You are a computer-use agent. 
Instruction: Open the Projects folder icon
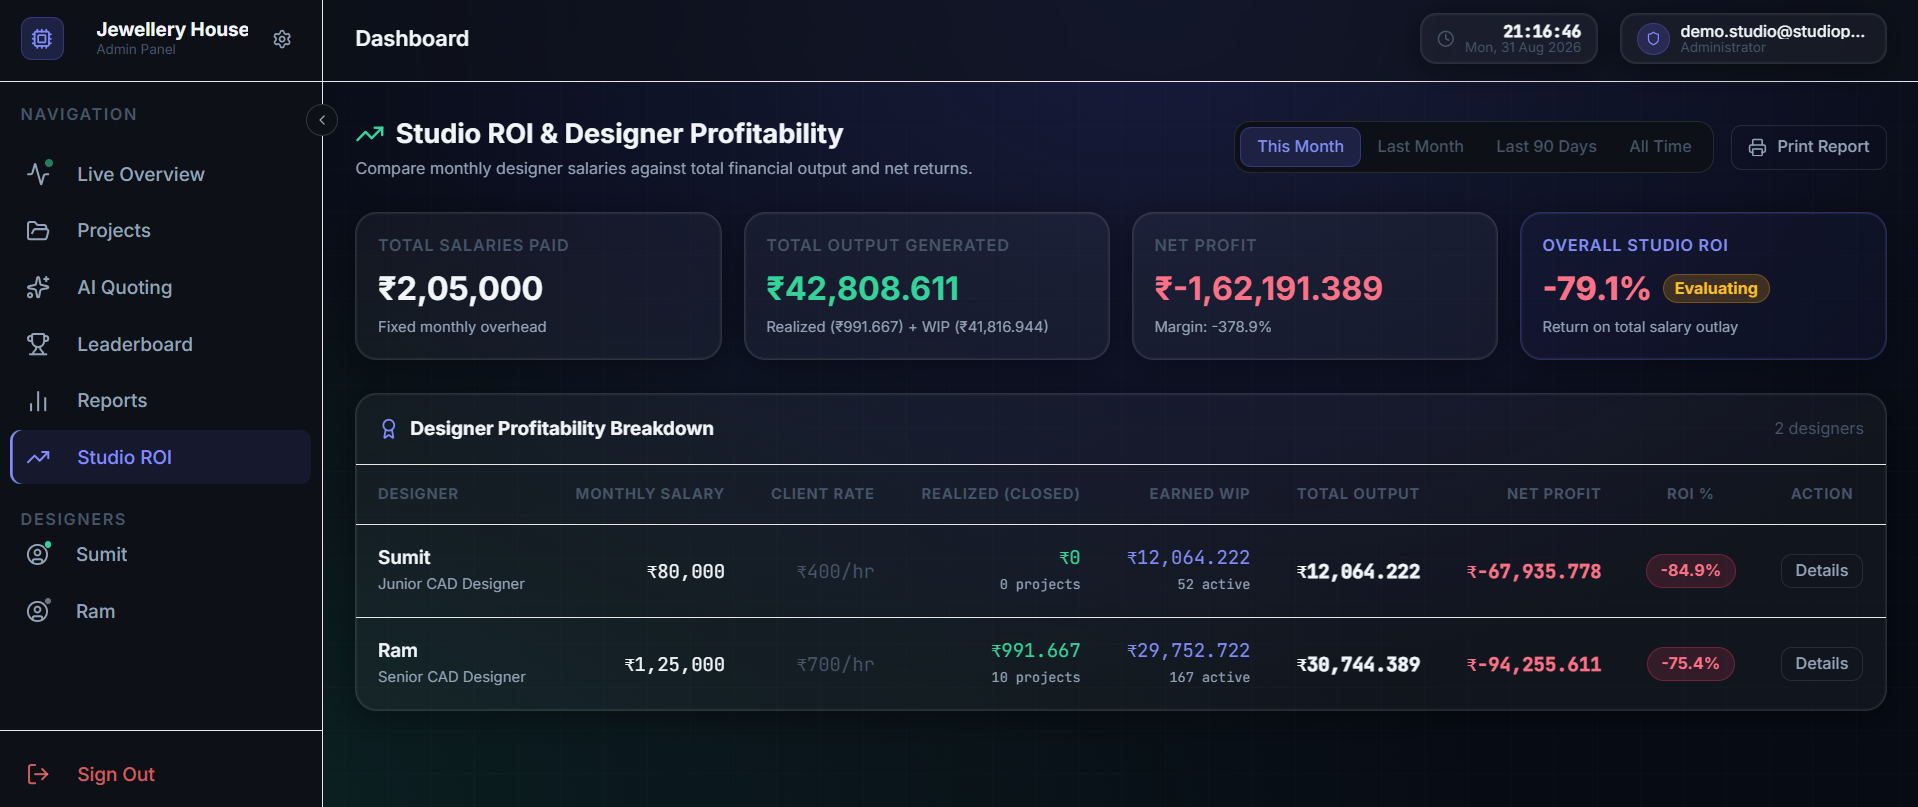[38, 230]
